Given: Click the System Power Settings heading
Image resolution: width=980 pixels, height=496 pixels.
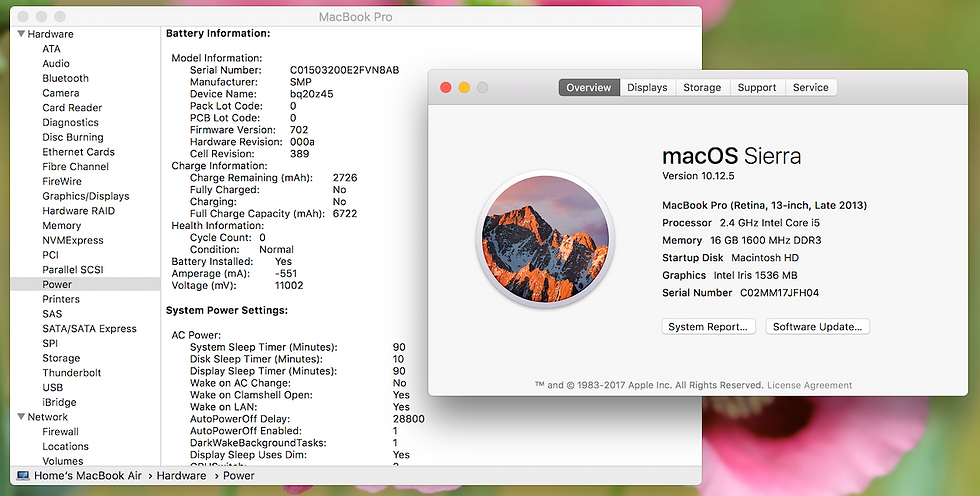Looking at the screenshot, I should pyautogui.click(x=227, y=310).
